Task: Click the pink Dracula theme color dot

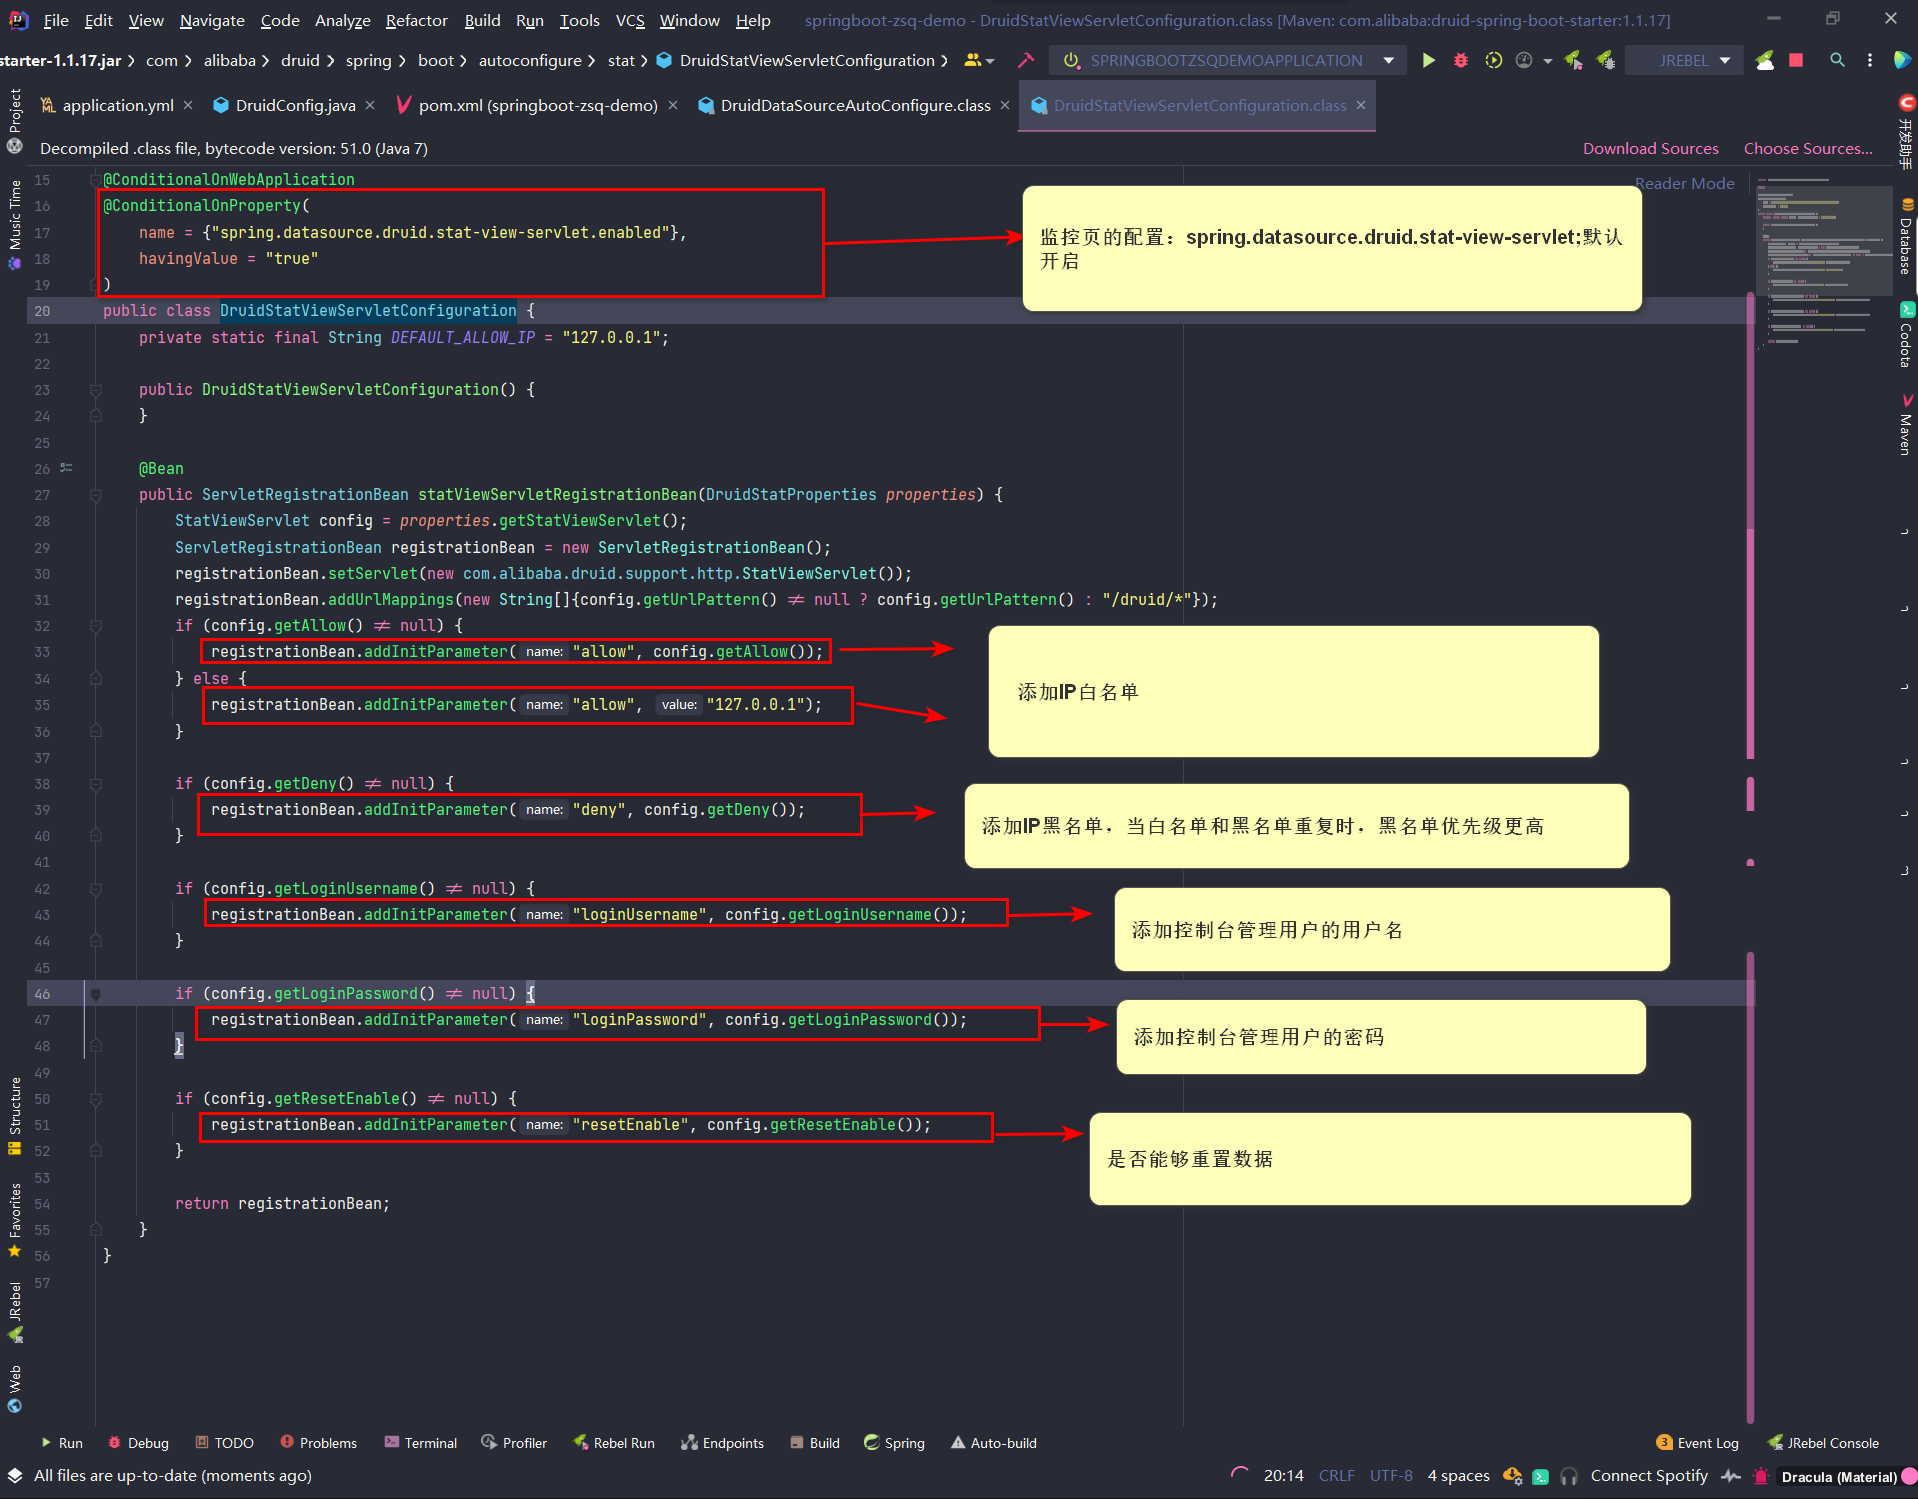Action: click(x=1909, y=1476)
